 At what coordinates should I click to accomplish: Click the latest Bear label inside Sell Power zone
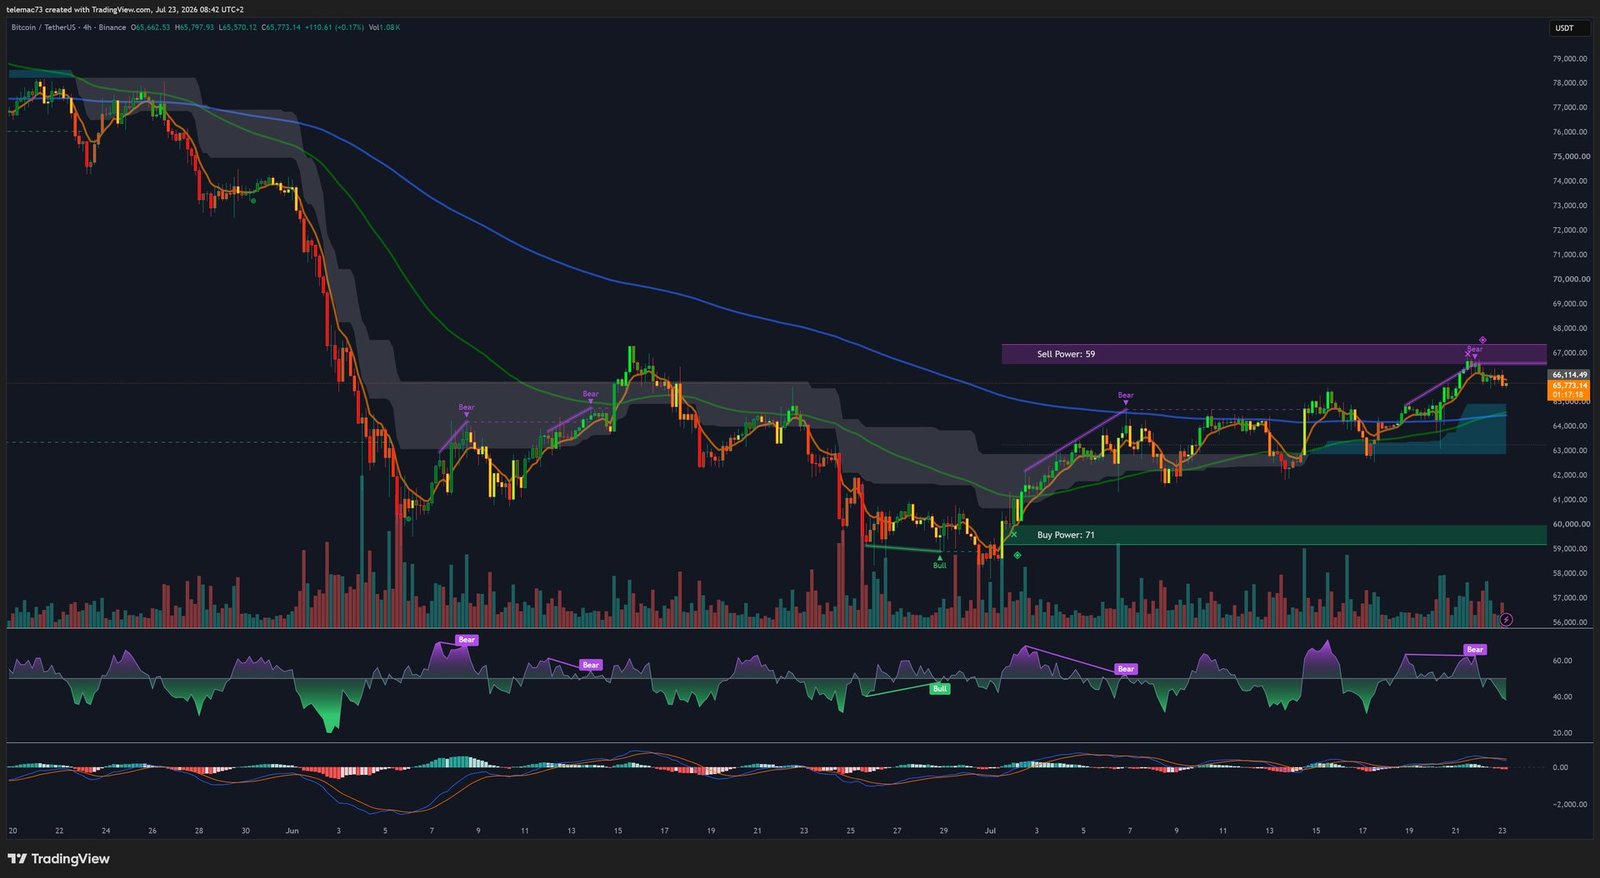tap(1475, 349)
